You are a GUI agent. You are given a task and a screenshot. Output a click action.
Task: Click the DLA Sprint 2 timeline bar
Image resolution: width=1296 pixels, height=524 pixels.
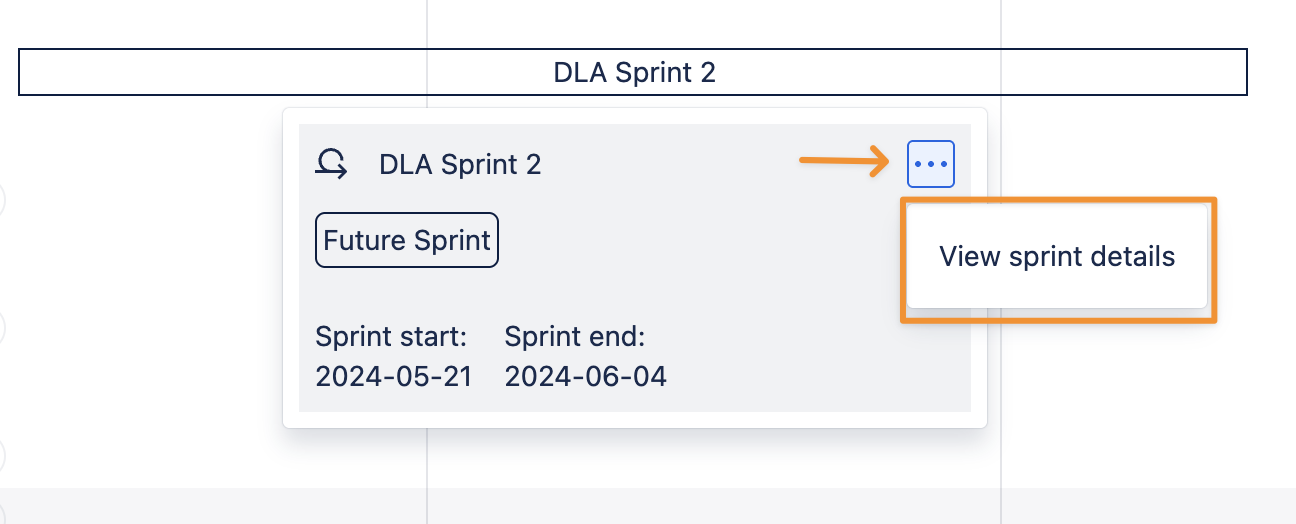634,72
